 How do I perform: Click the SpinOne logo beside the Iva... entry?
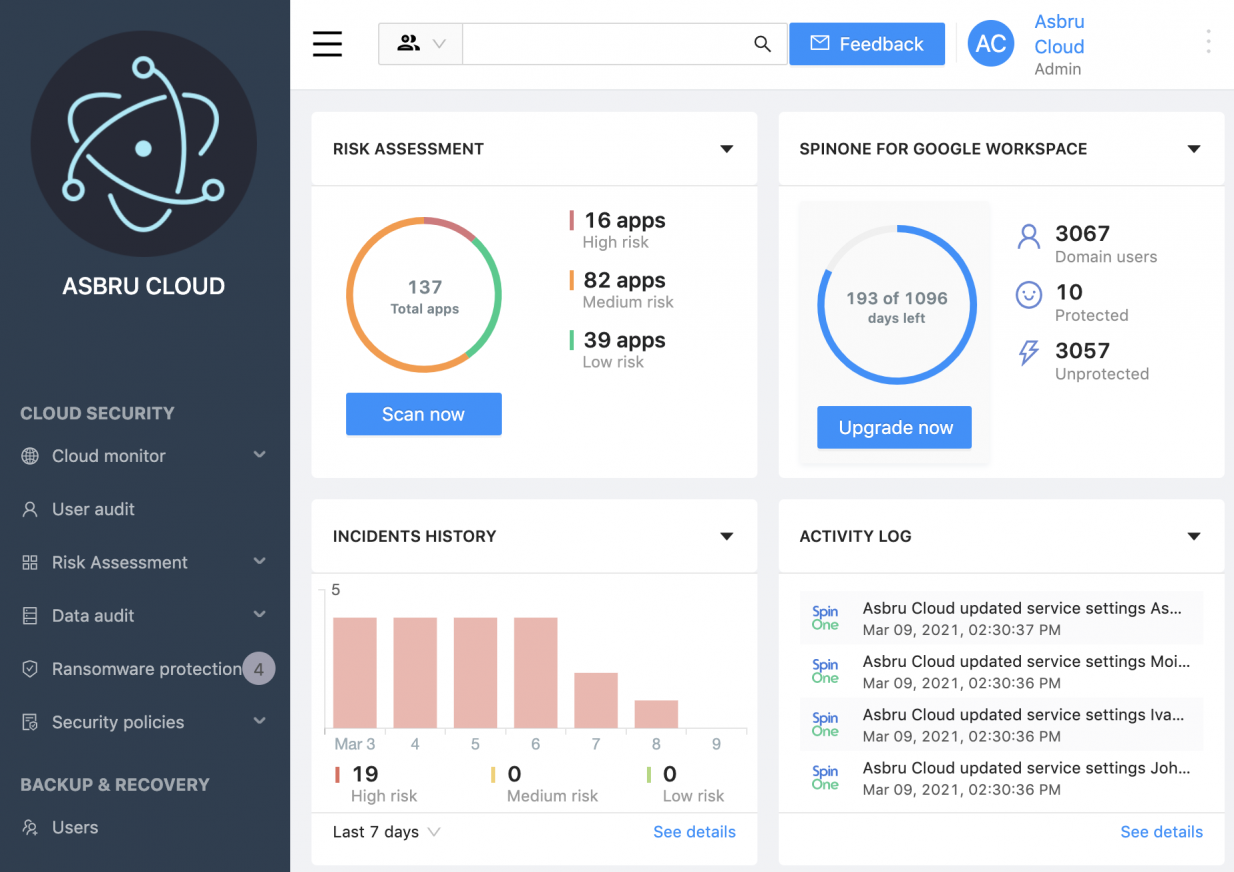pos(825,724)
